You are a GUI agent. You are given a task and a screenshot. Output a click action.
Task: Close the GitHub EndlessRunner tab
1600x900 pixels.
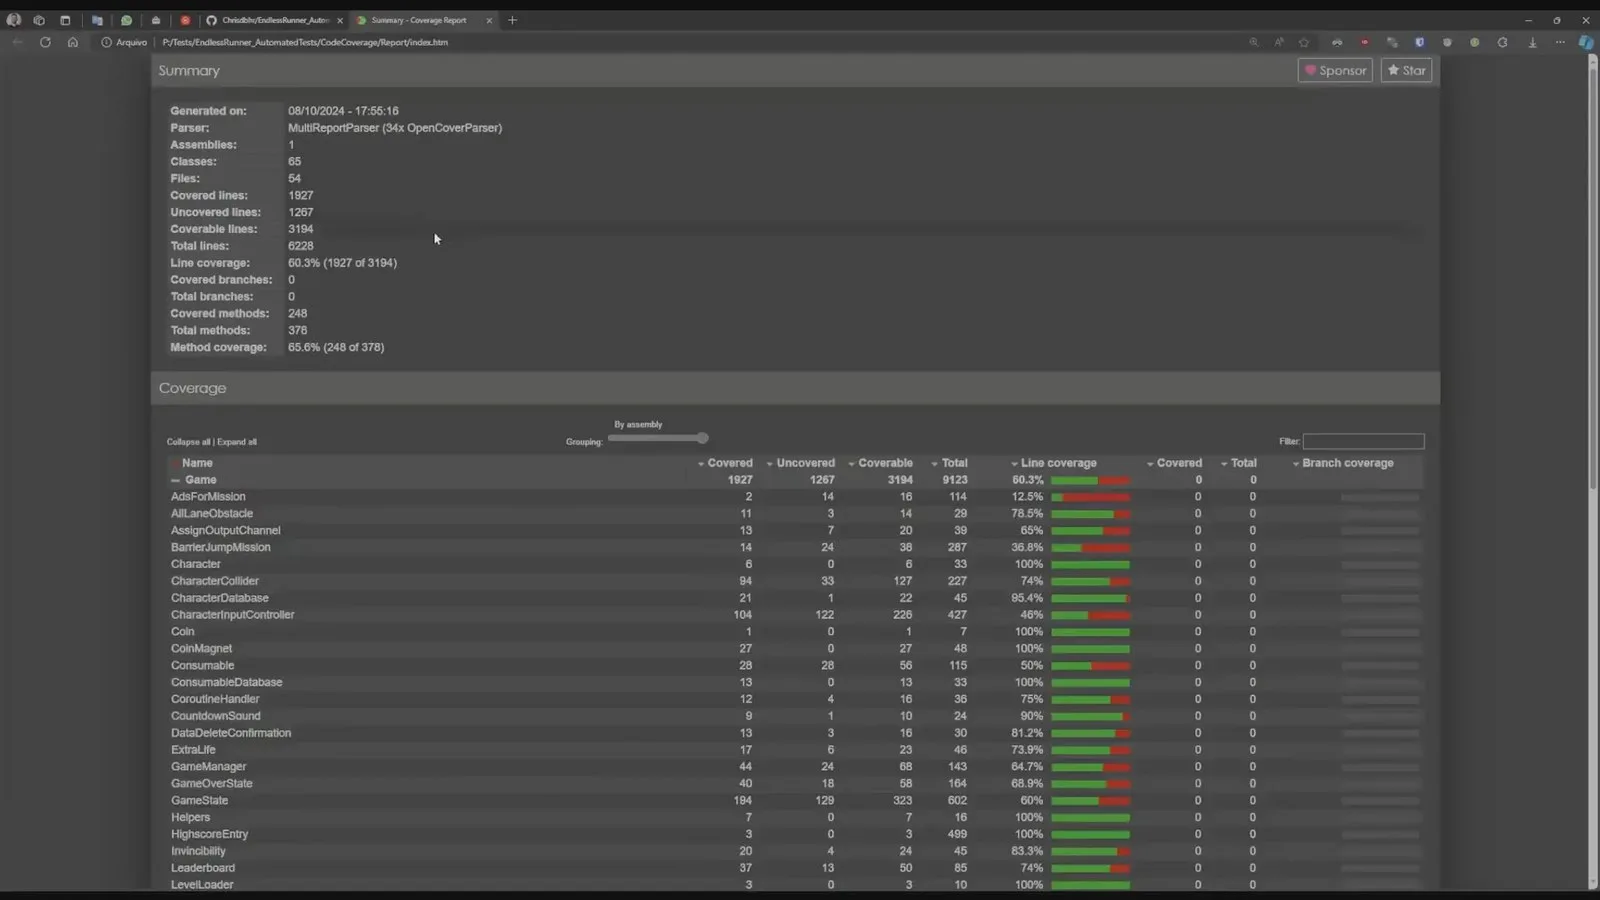pyautogui.click(x=340, y=20)
